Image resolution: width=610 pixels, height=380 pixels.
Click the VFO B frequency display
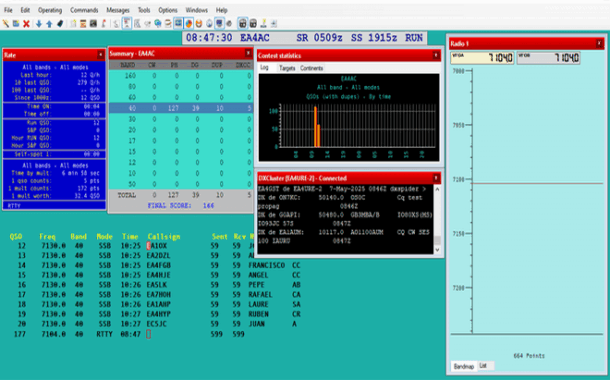548,58
